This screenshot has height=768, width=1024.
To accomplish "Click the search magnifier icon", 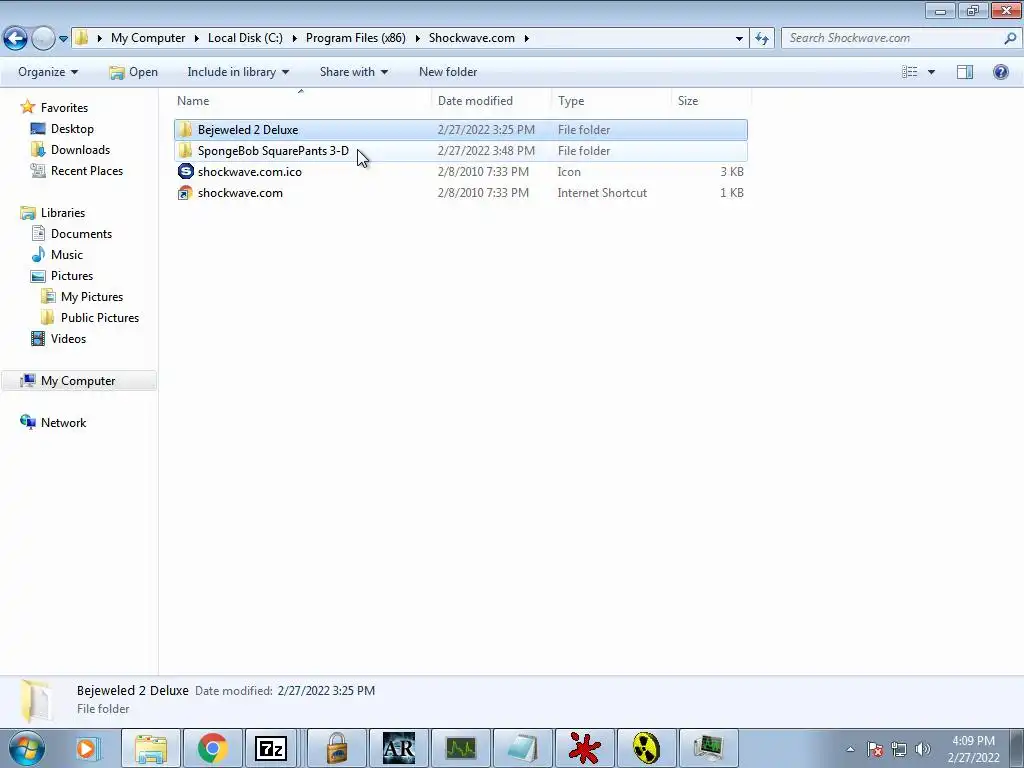I will coord(1010,38).
